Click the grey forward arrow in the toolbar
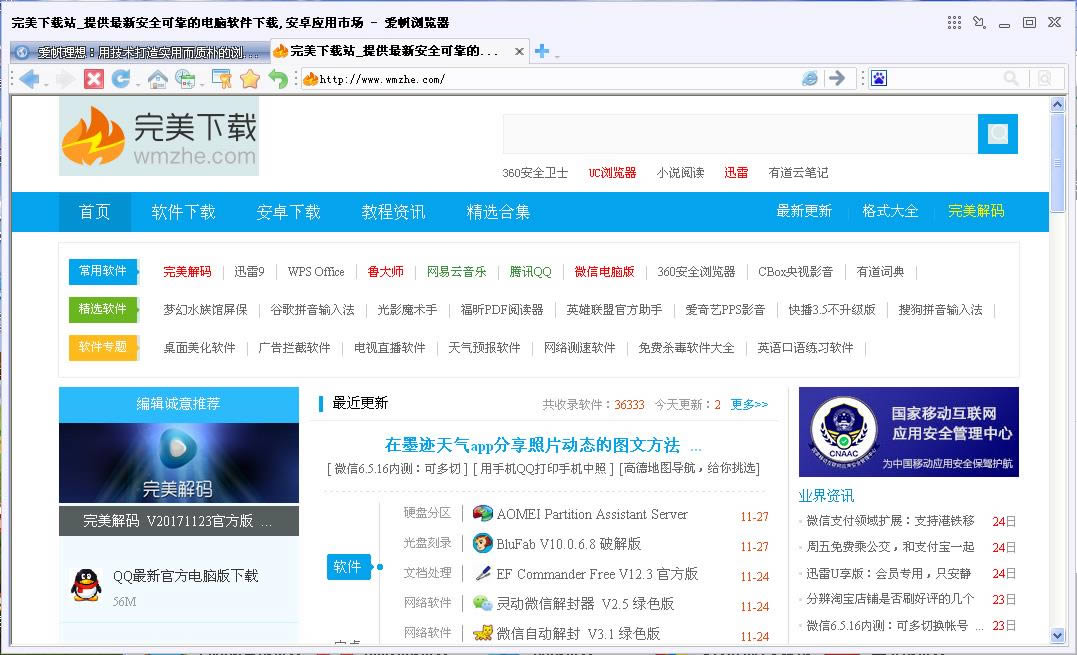 click(x=65, y=79)
